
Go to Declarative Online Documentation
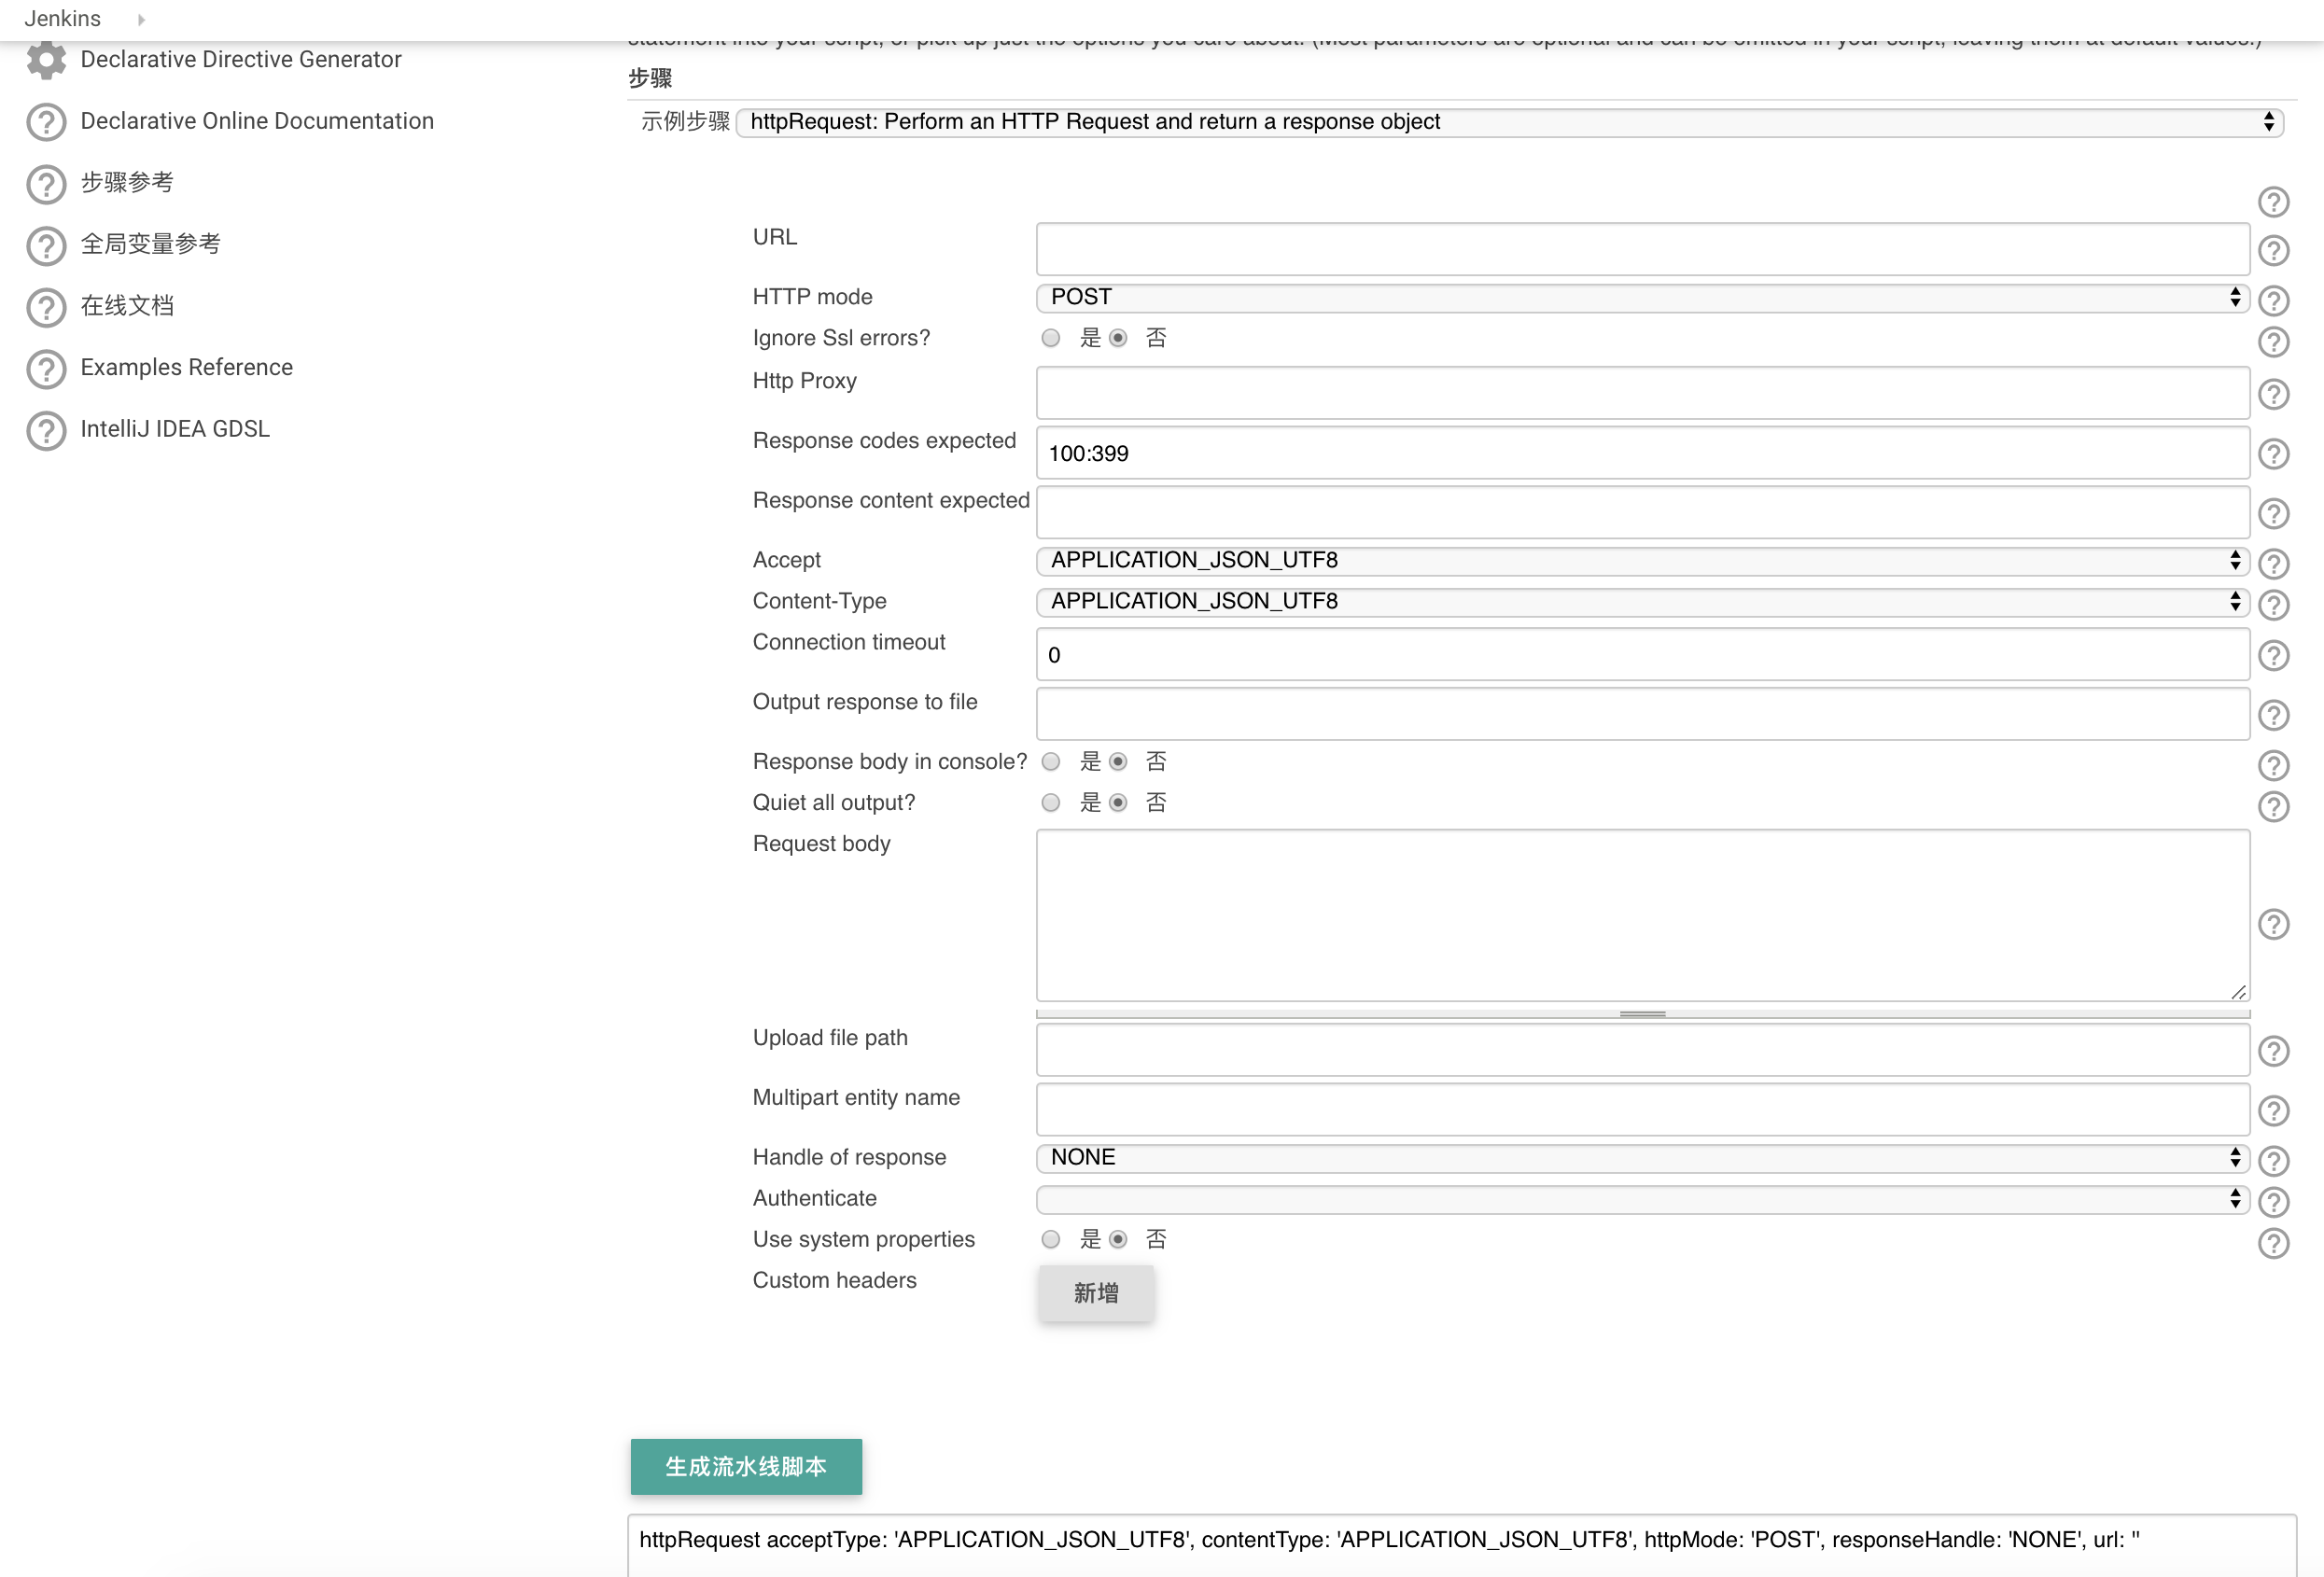click(x=257, y=121)
